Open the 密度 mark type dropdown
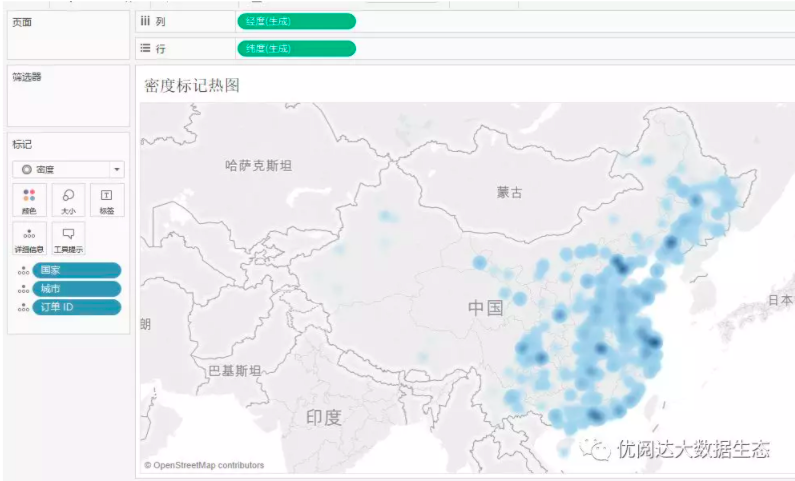 click(x=62, y=170)
